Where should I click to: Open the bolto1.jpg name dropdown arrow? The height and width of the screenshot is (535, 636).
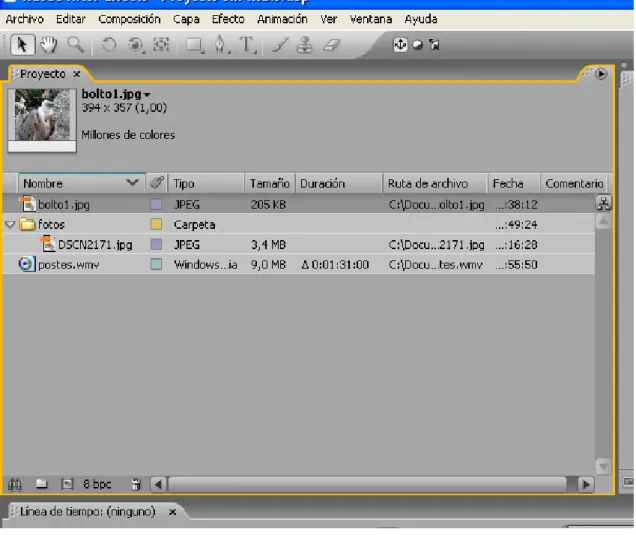pos(147,95)
